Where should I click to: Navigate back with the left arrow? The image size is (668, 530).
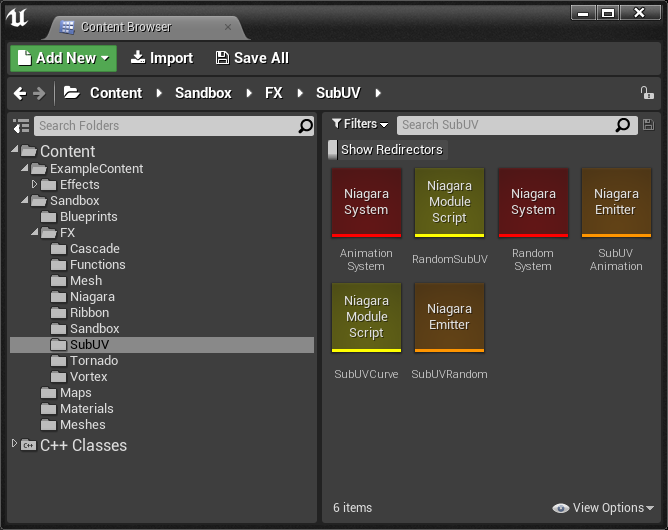click(x=20, y=93)
